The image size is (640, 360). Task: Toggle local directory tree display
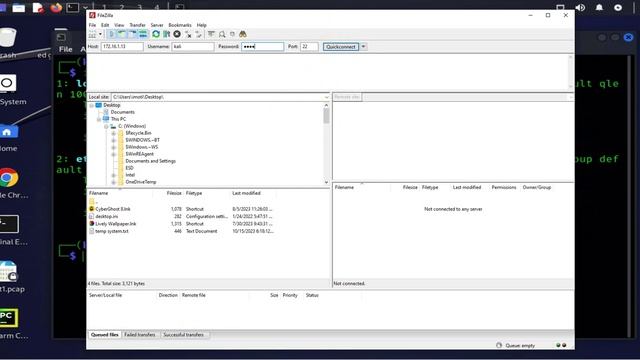(x=122, y=34)
